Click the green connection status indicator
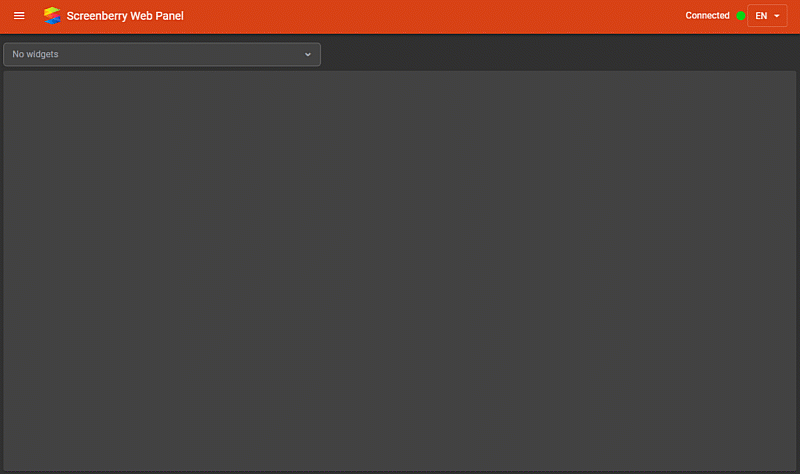 [740, 16]
